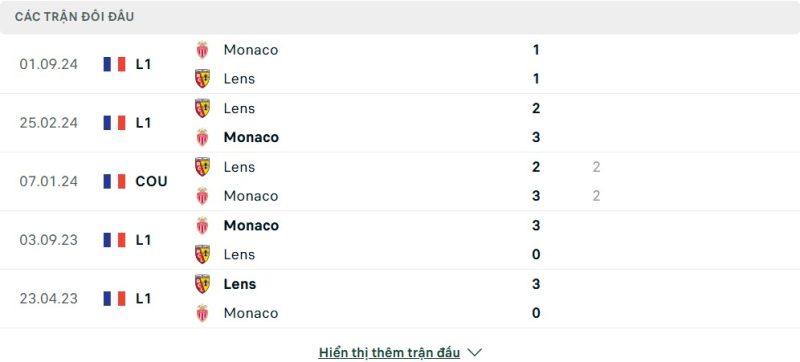Click French flag on 07.01.24 COU row
The image size is (800, 362).
click(x=114, y=182)
